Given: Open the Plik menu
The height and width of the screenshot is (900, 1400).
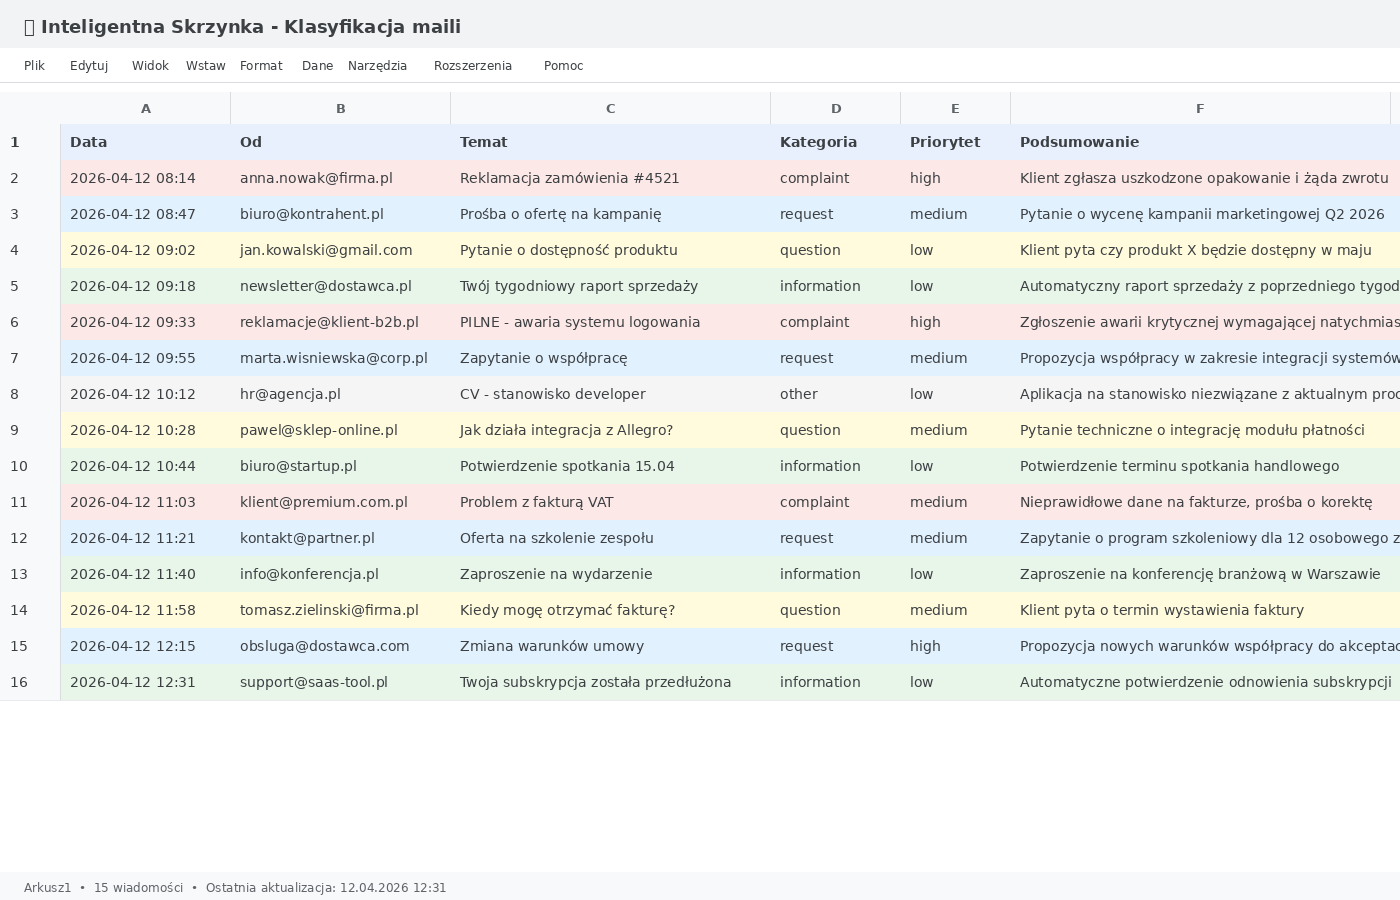Looking at the screenshot, I should [34, 65].
